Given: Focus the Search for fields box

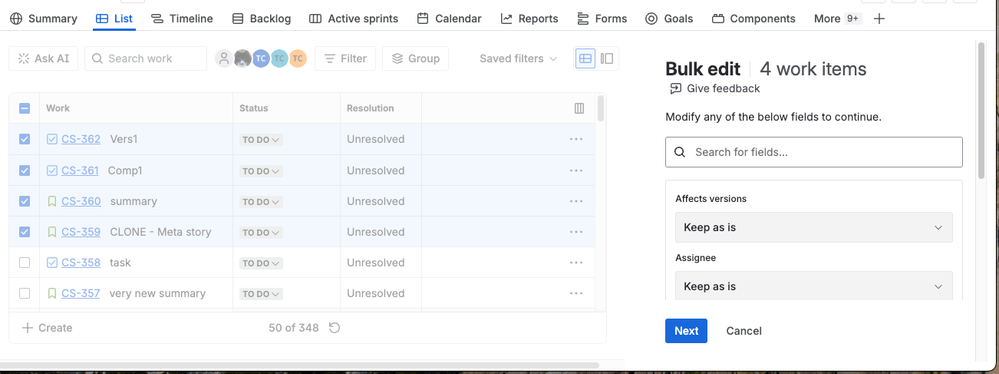Looking at the screenshot, I should tap(814, 152).
